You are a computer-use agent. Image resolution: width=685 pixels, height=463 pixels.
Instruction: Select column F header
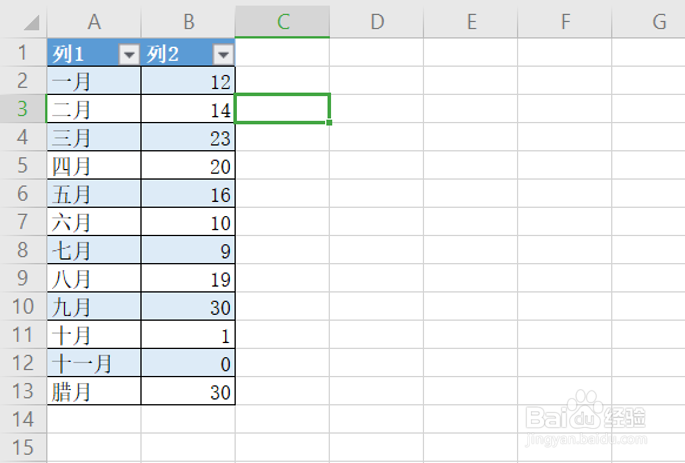[x=565, y=22]
